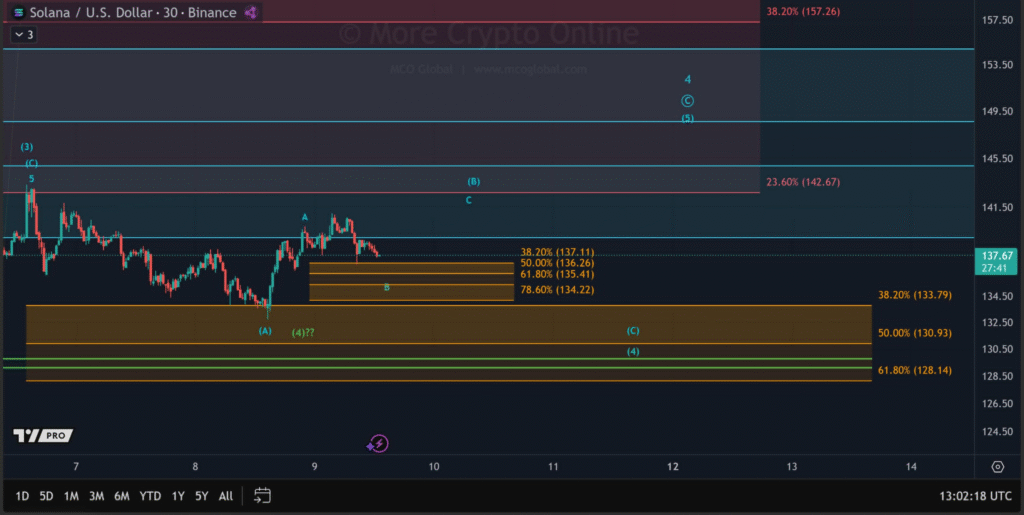Image resolution: width=1024 pixels, height=515 pixels.
Task: Click the date 14 on the time axis
Action: pos(911,466)
